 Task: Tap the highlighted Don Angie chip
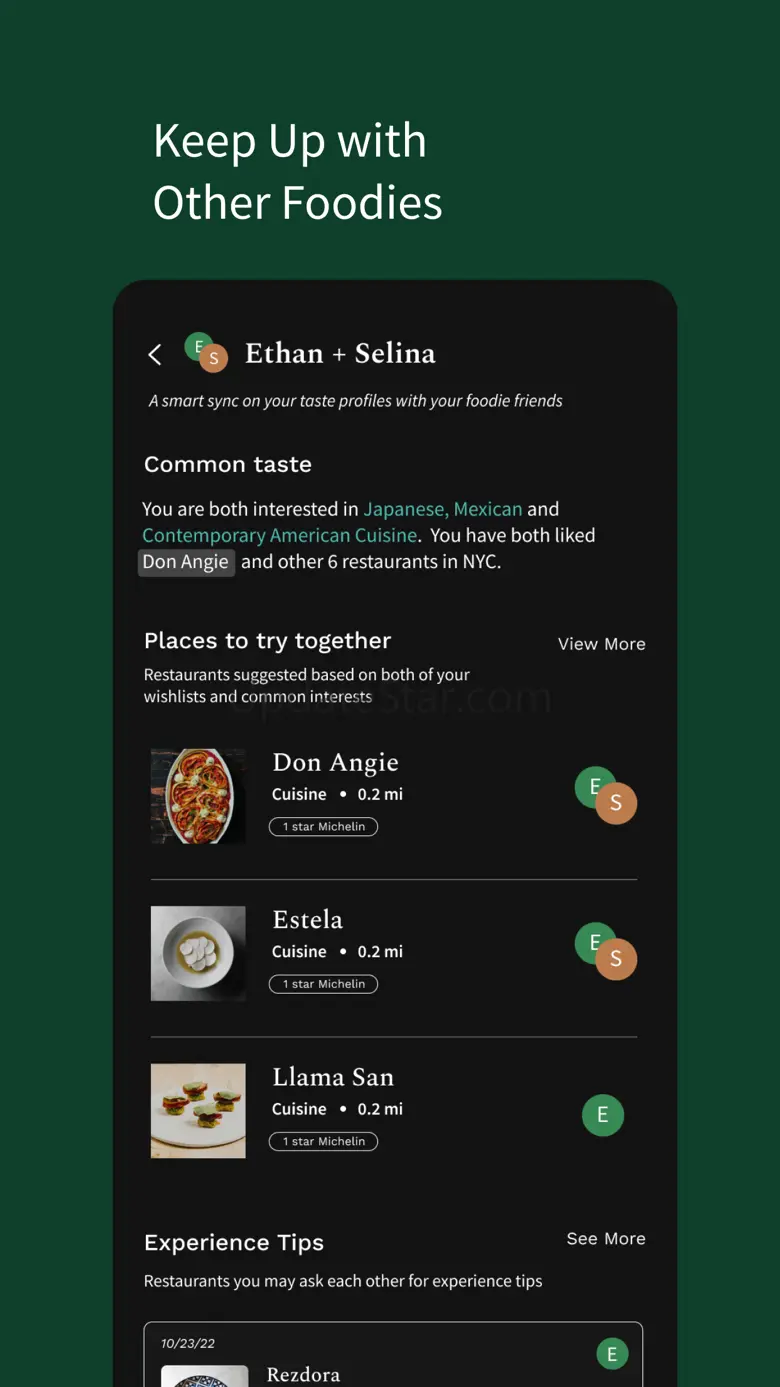186,562
